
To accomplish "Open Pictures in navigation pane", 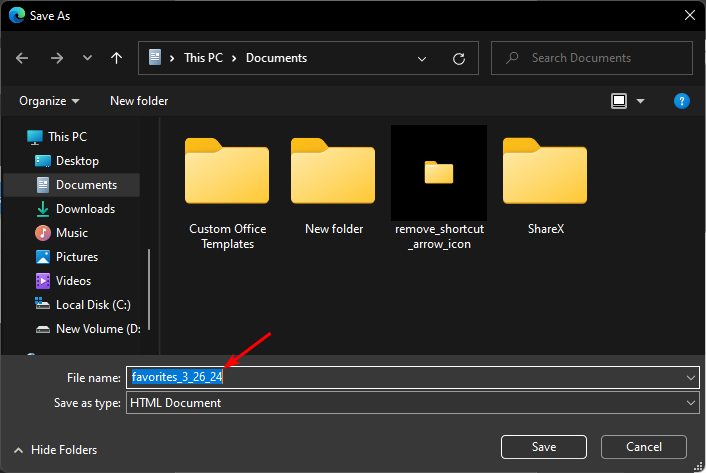I will [x=77, y=257].
